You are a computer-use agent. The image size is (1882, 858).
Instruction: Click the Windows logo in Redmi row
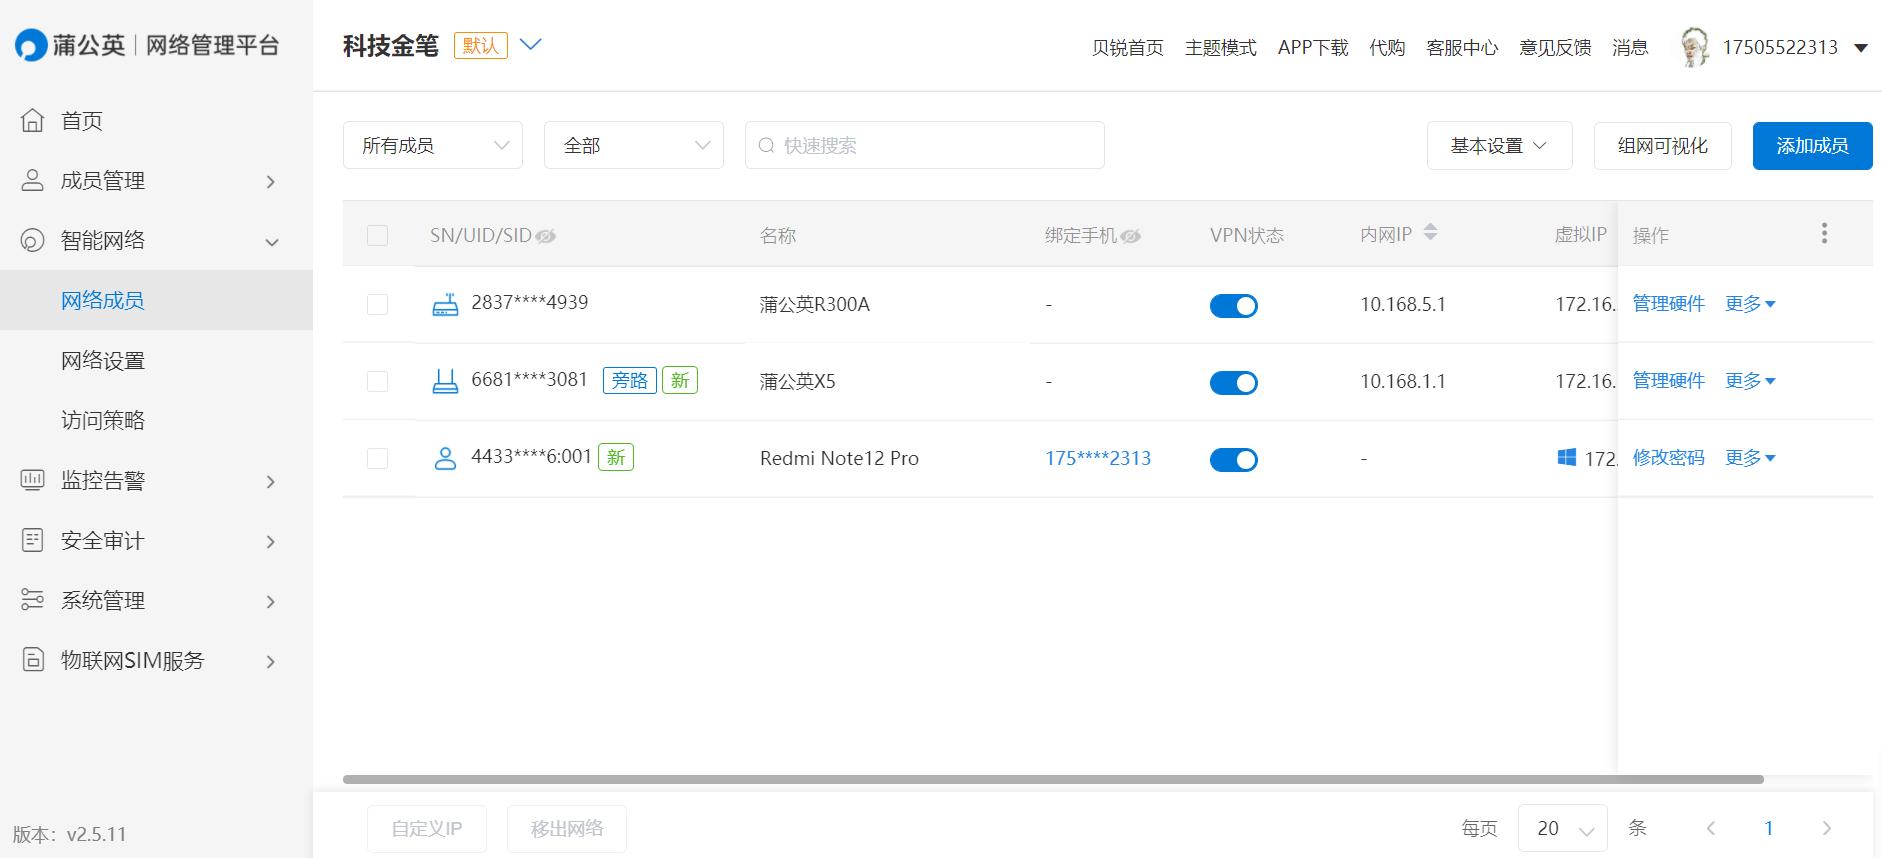click(1567, 457)
